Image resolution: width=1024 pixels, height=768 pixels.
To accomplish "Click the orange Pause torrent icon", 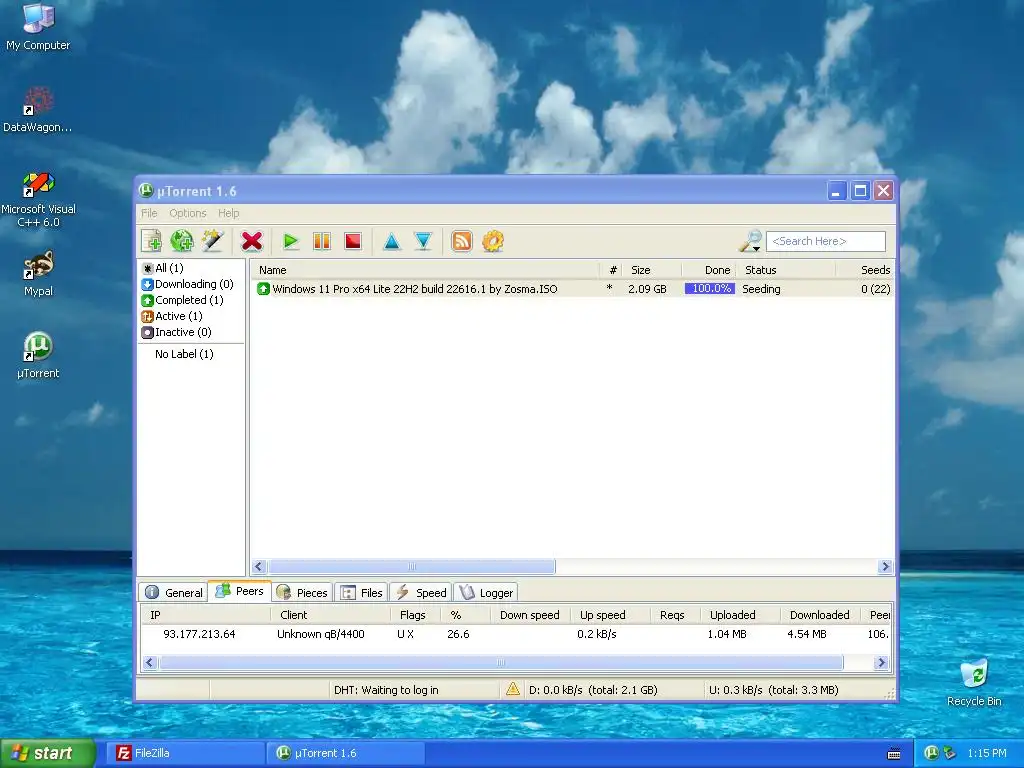I will tap(322, 241).
